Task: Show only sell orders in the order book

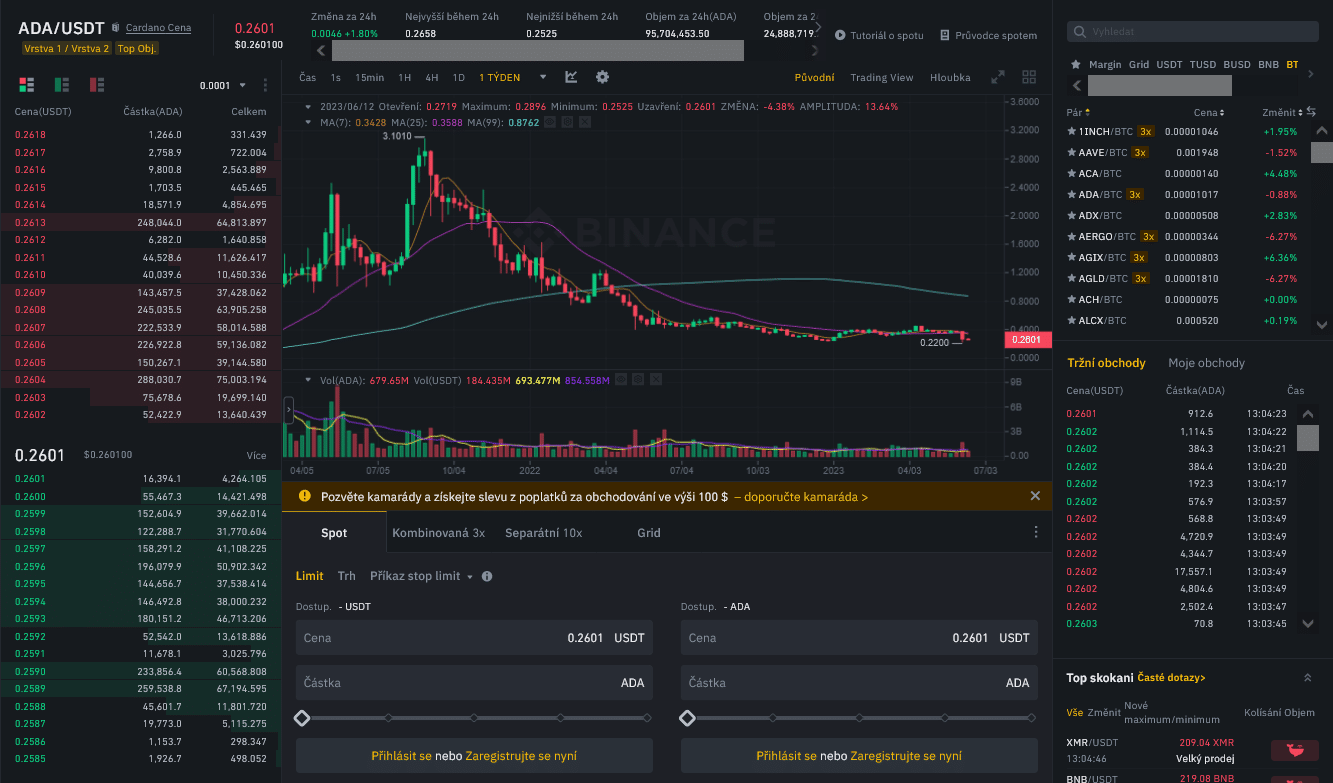Action: (x=97, y=85)
